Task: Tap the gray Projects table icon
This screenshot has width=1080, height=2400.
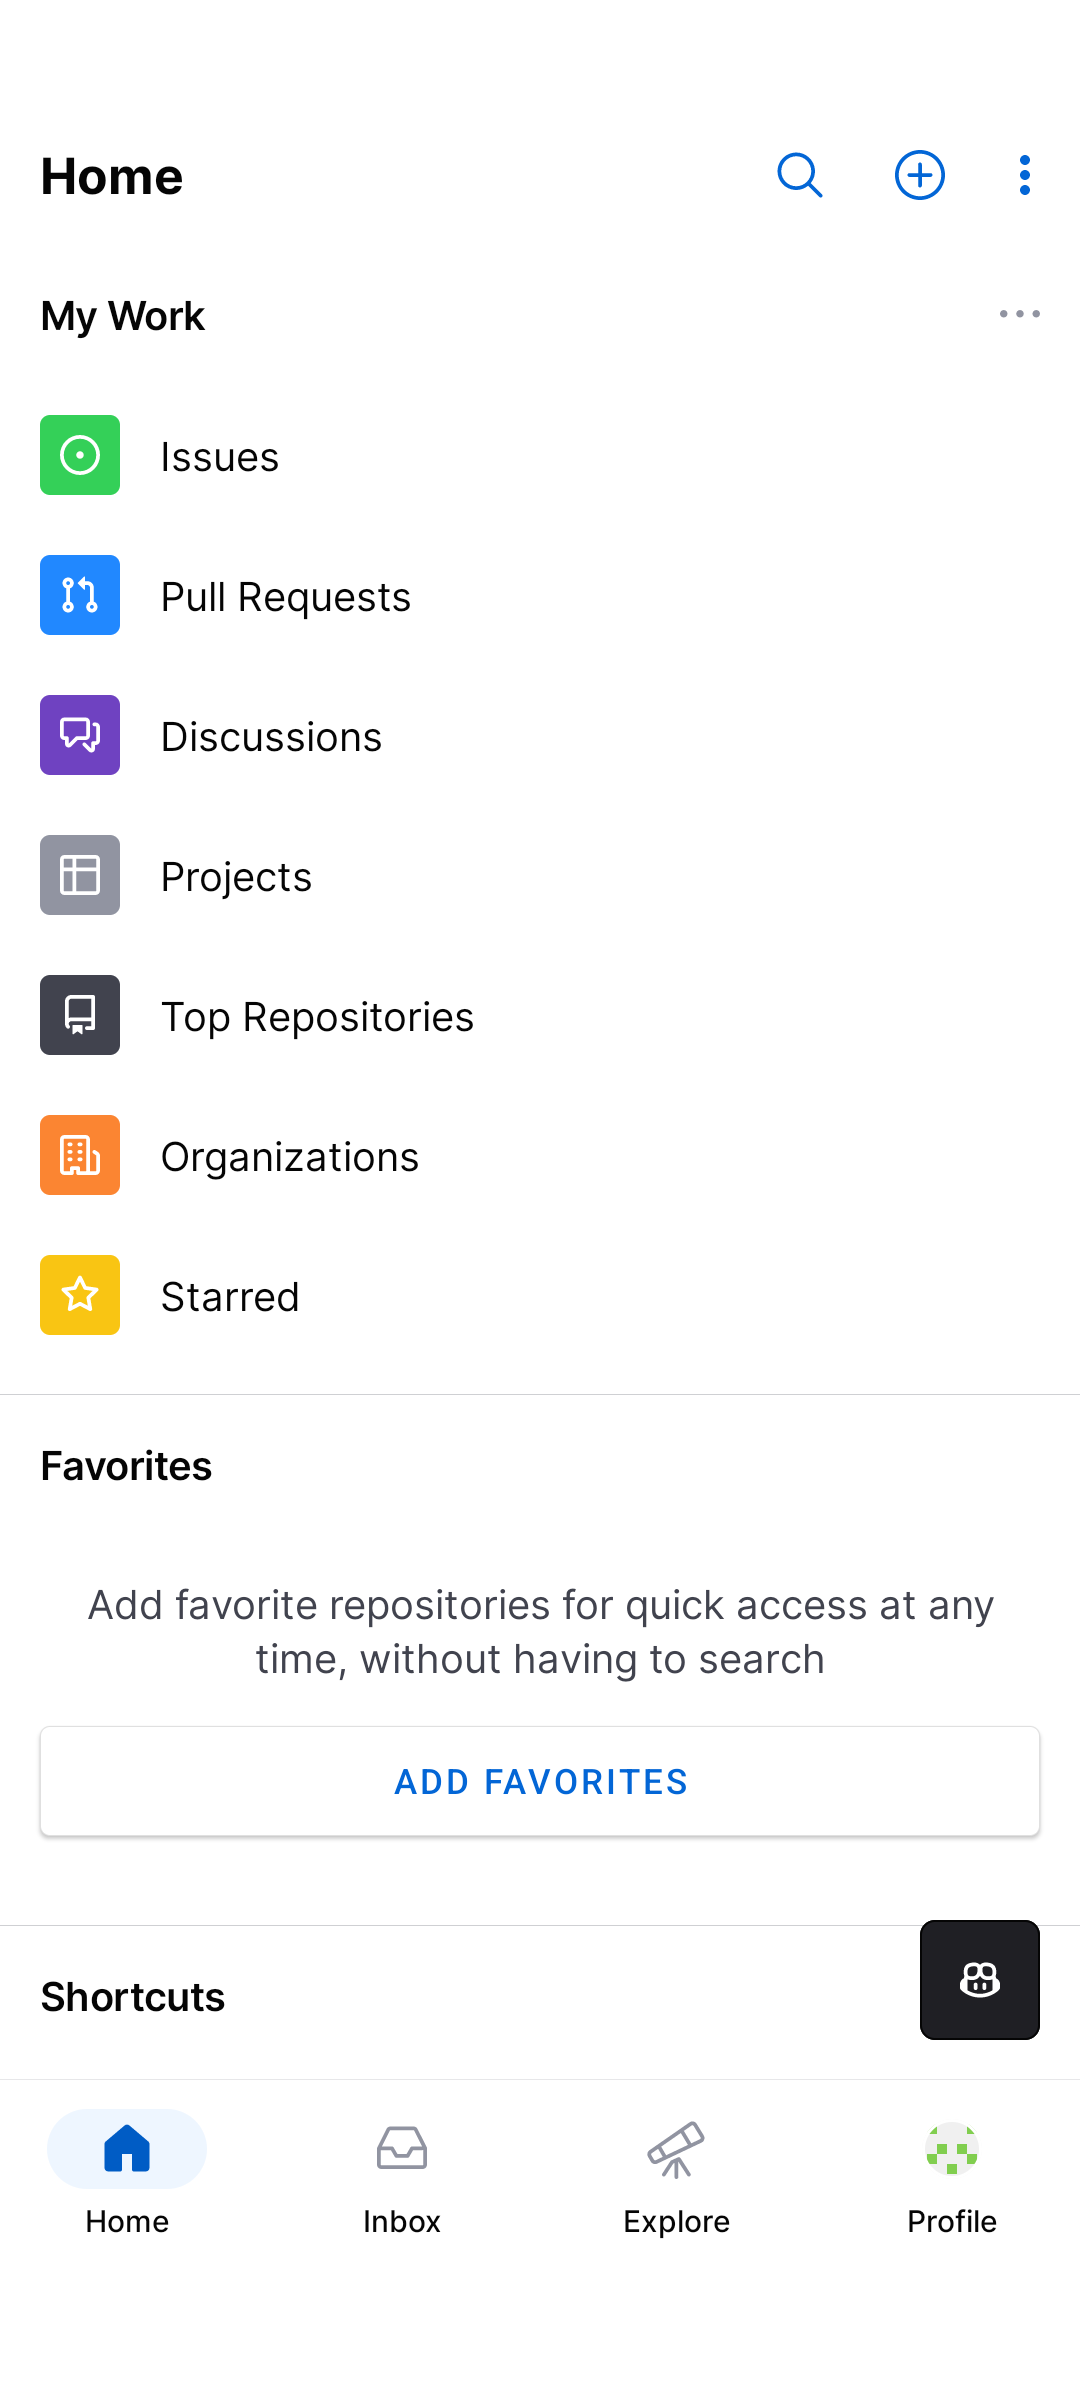Action: coord(80,875)
